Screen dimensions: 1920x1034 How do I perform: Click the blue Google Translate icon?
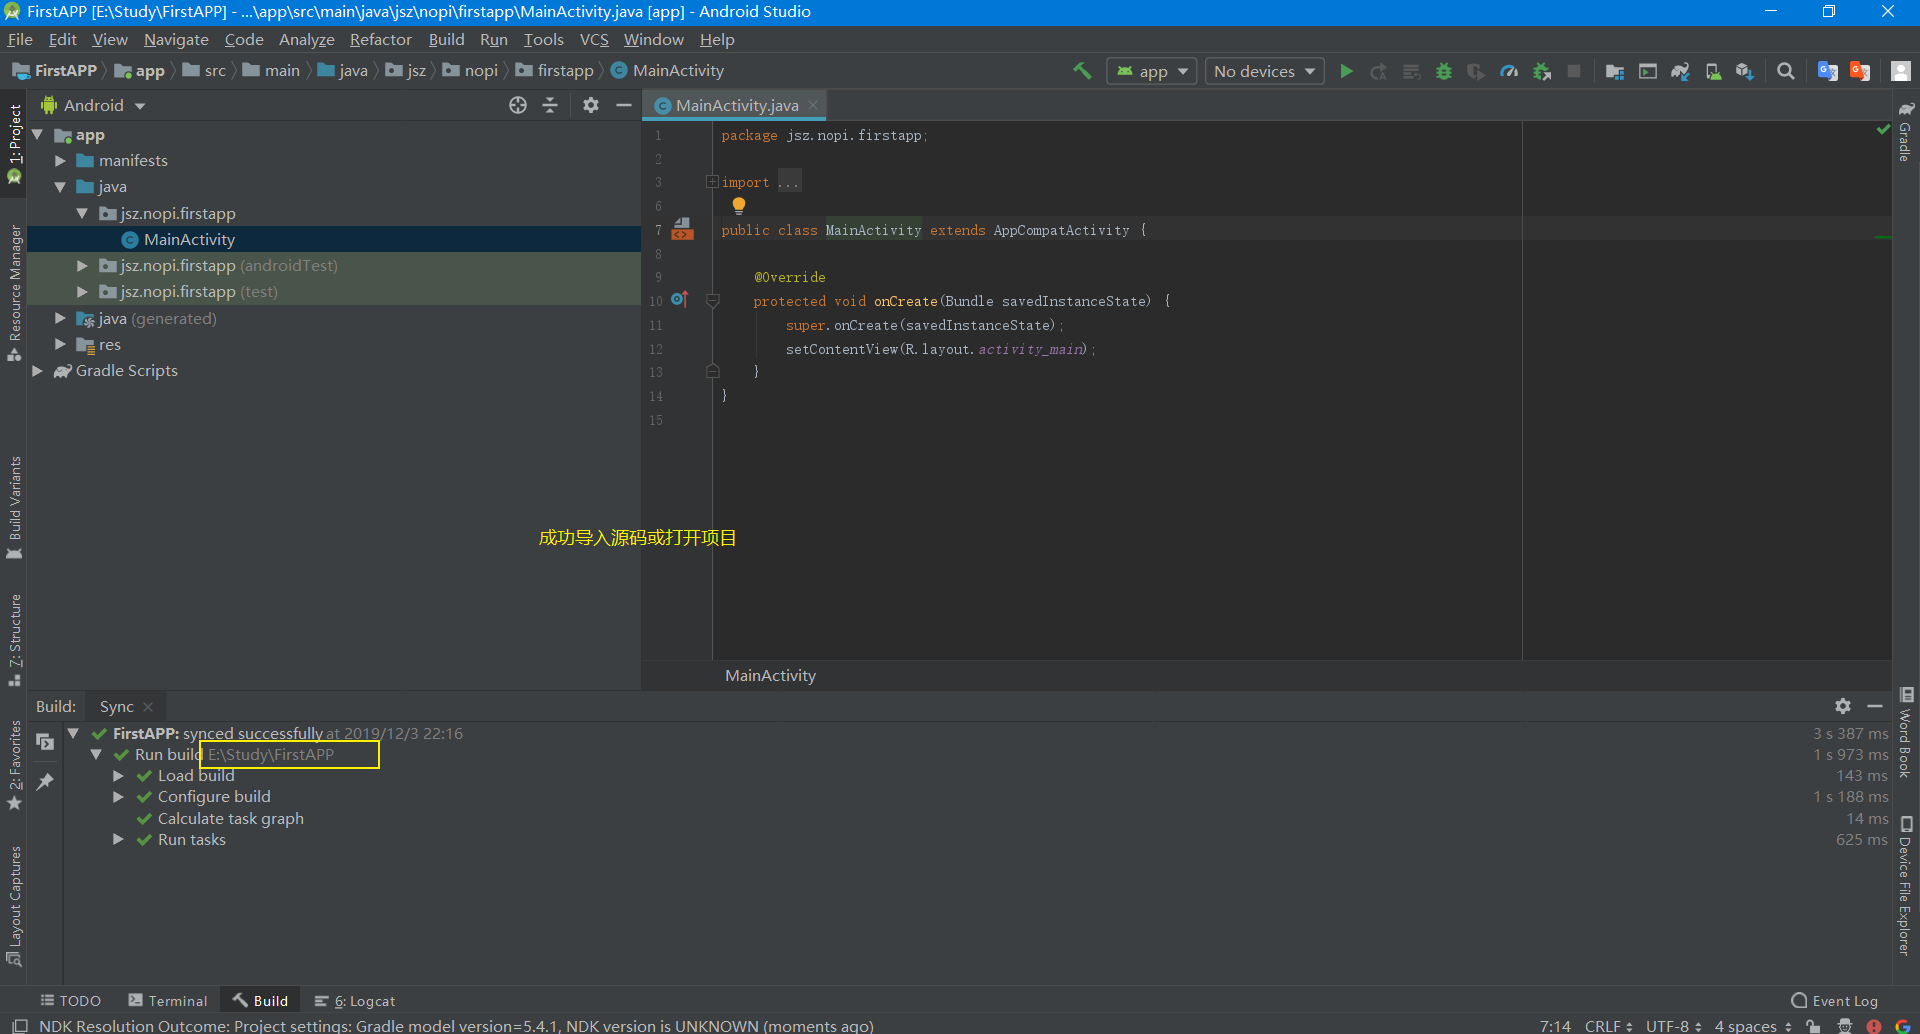pyautogui.click(x=1828, y=71)
